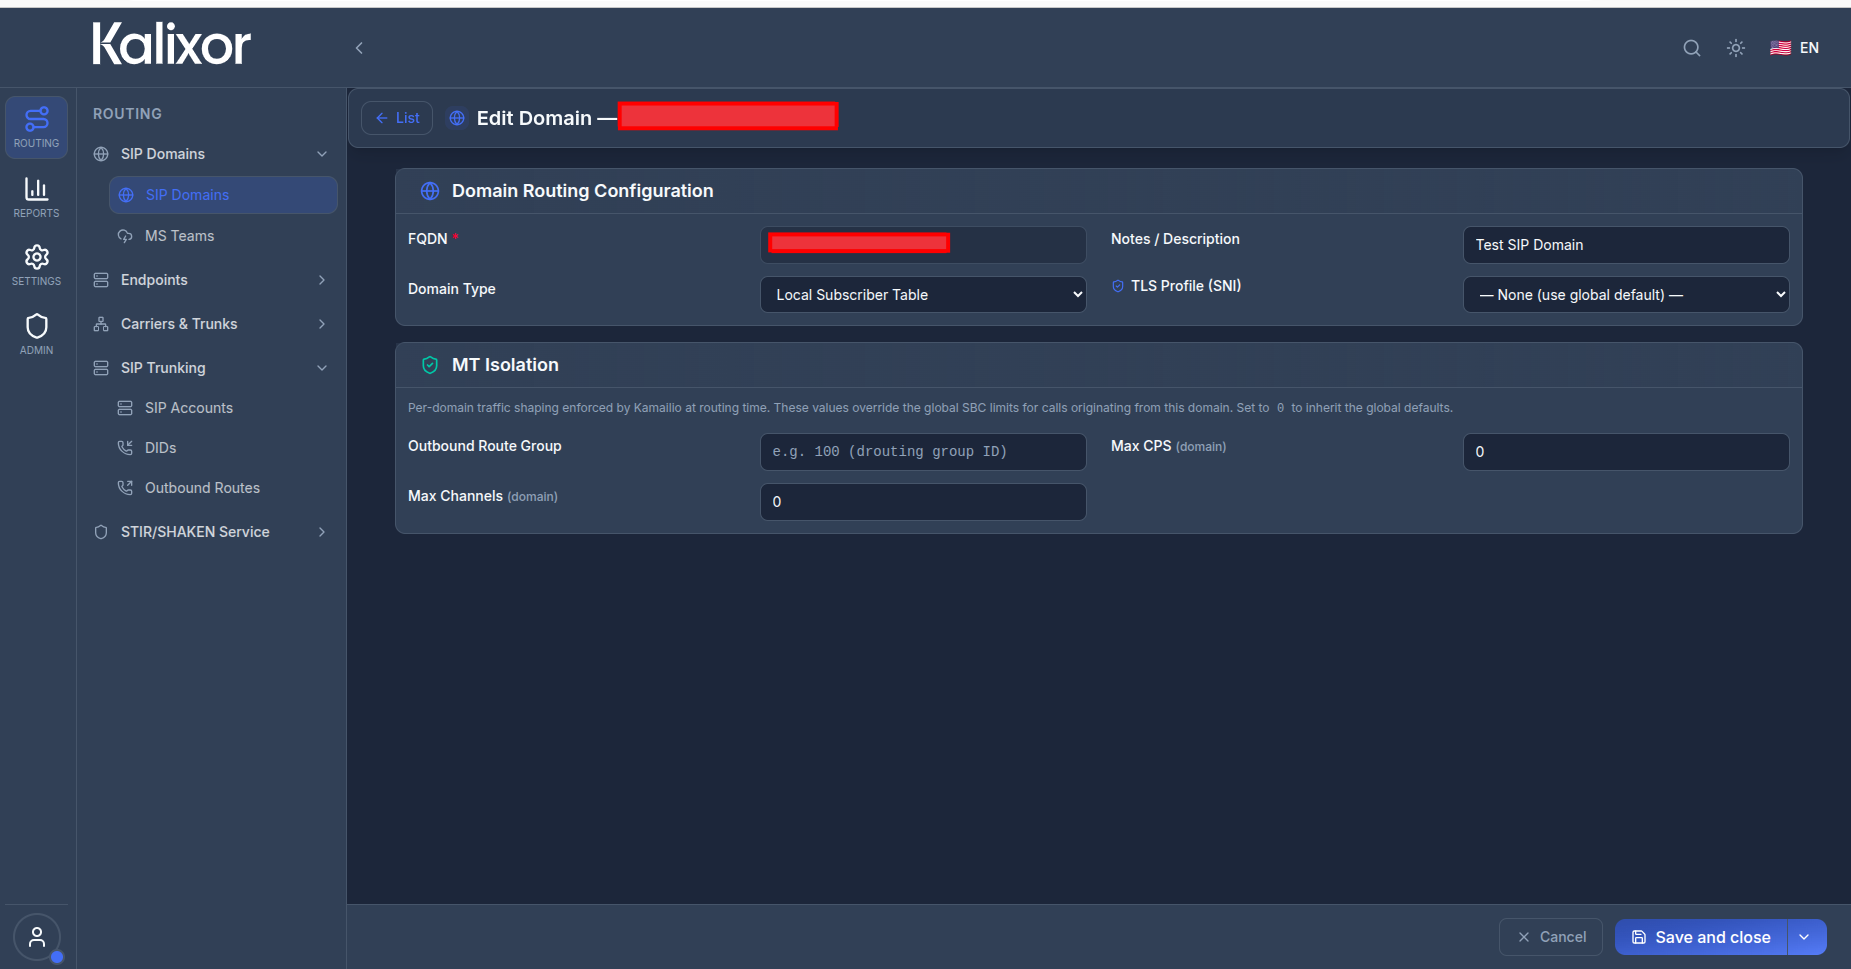Open Outbound Routes in the sidebar

coord(202,488)
